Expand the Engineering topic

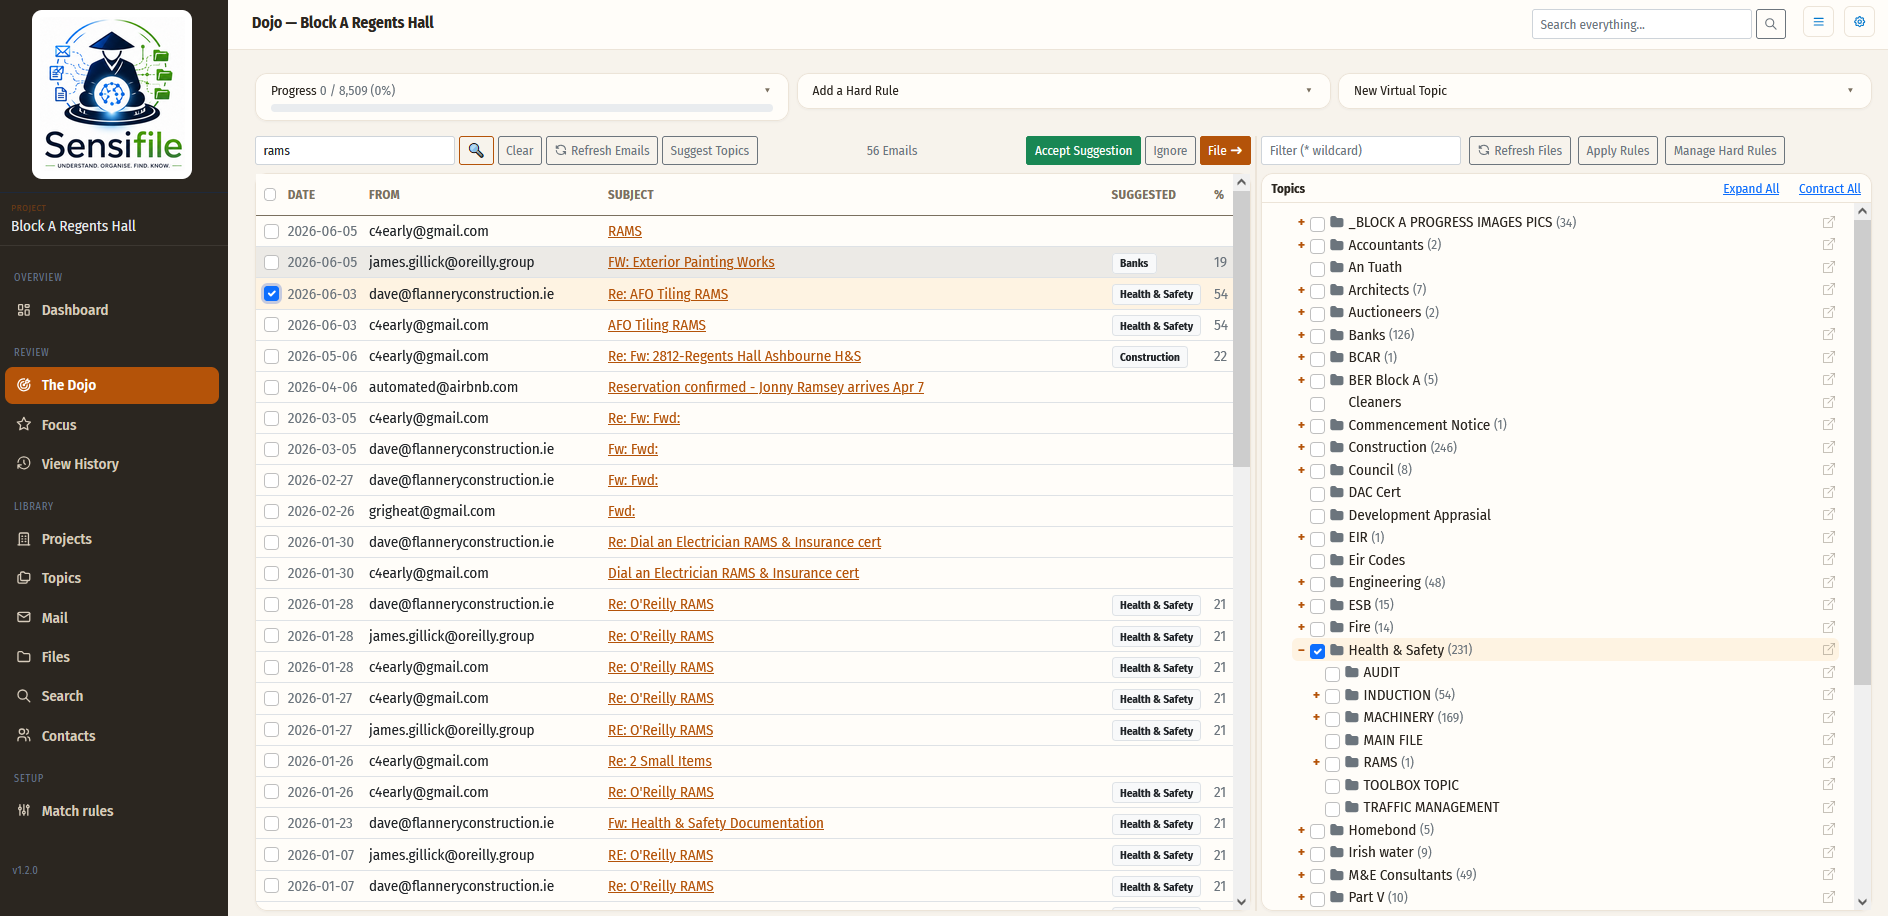coord(1301,582)
